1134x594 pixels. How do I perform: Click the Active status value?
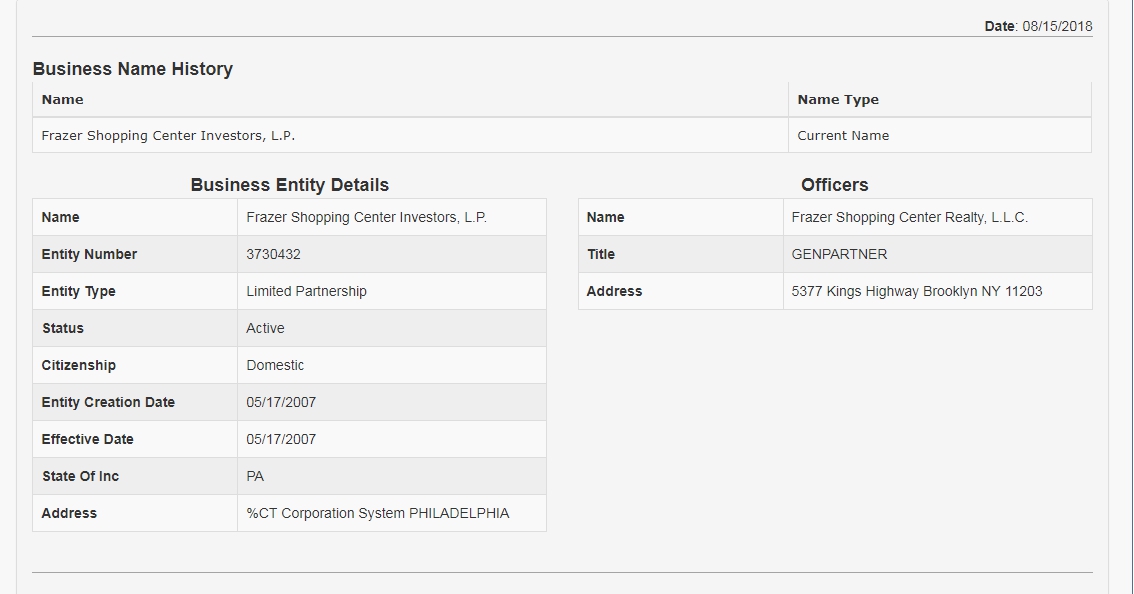(265, 328)
